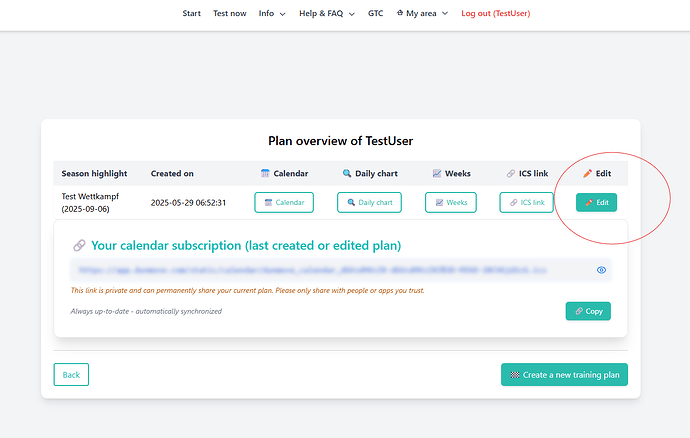
Task: Click the calendar icon in Calendar column header
Action: click(x=265, y=173)
